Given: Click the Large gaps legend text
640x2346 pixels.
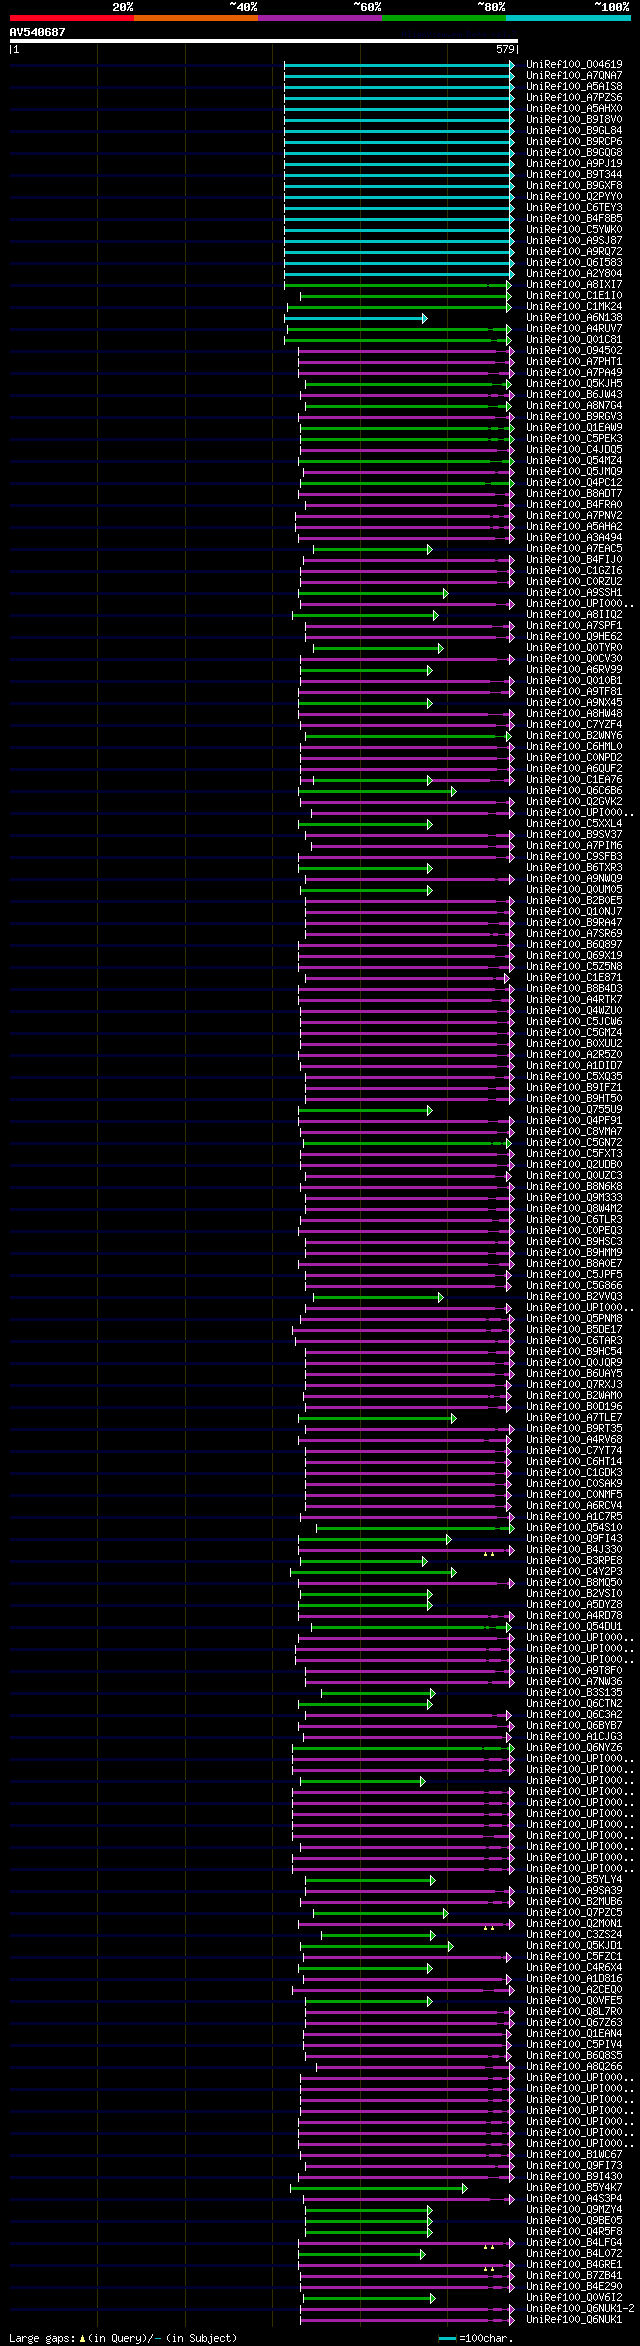Looking at the screenshot, I should (123, 2338).
